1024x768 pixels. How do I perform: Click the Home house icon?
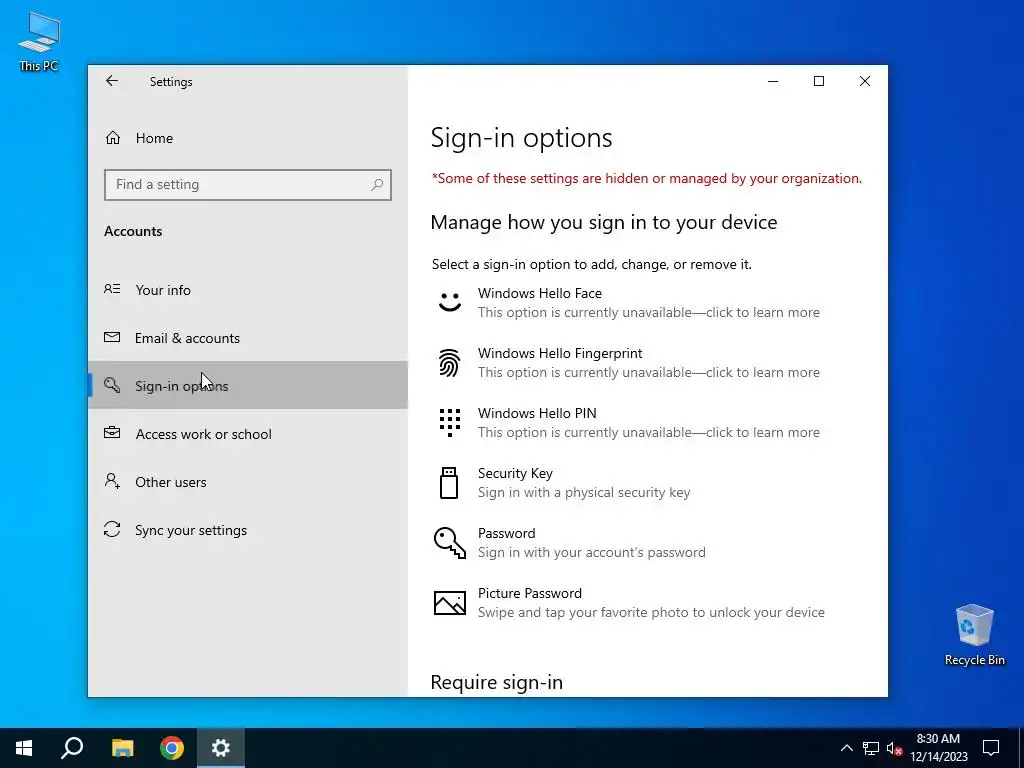(113, 138)
